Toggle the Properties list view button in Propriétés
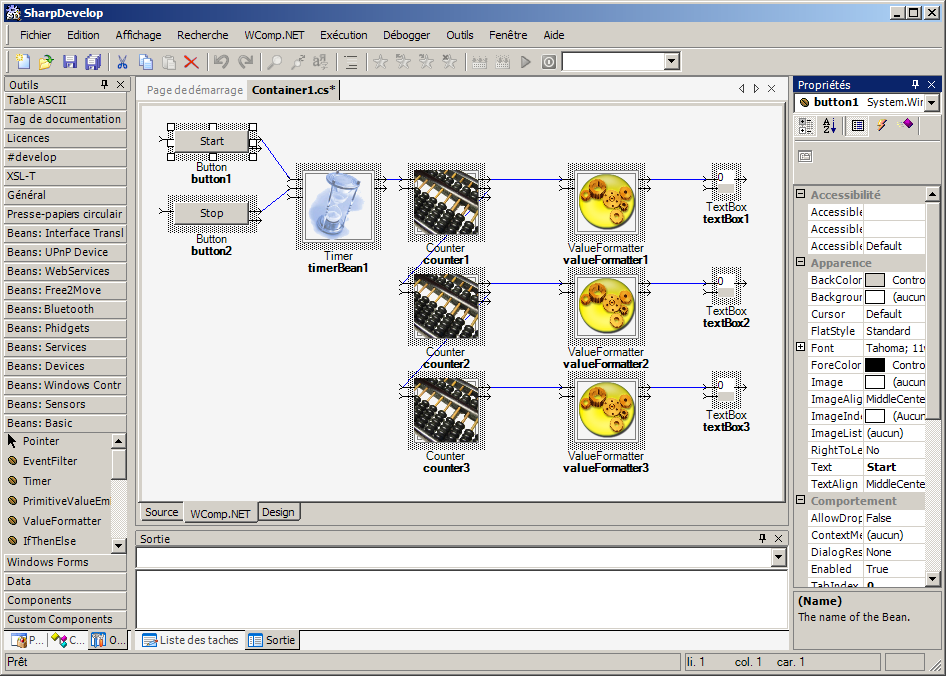946x676 pixels. (858, 126)
